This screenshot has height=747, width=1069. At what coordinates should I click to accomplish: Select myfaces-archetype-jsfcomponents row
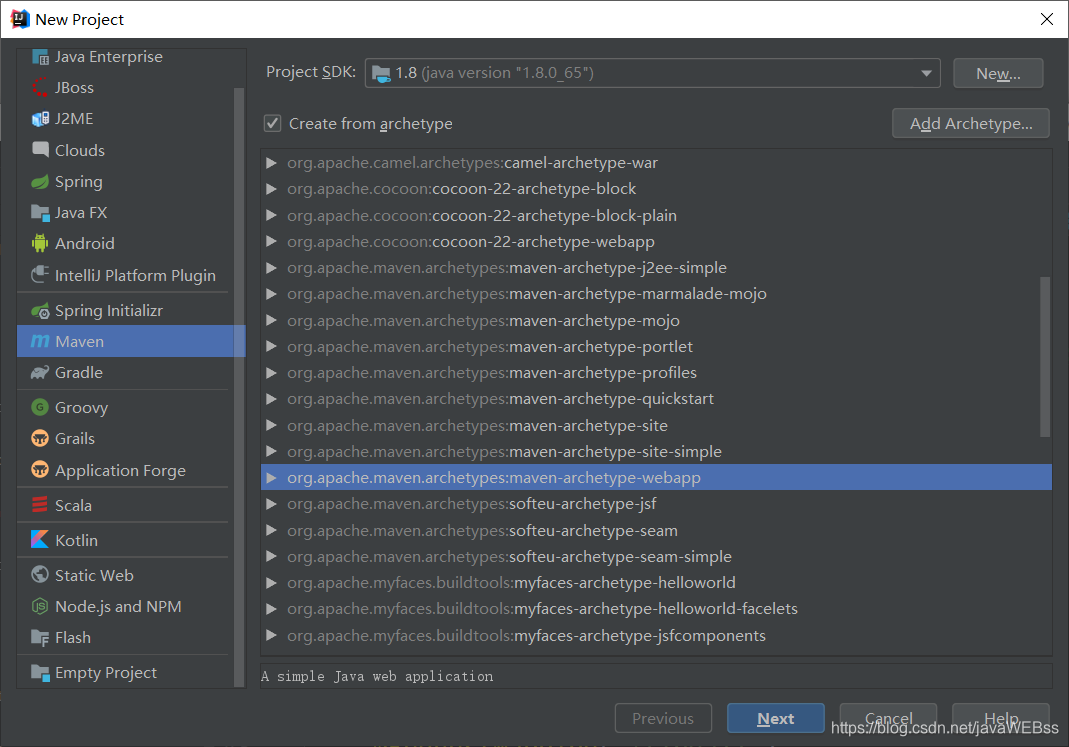click(x=656, y=635)
